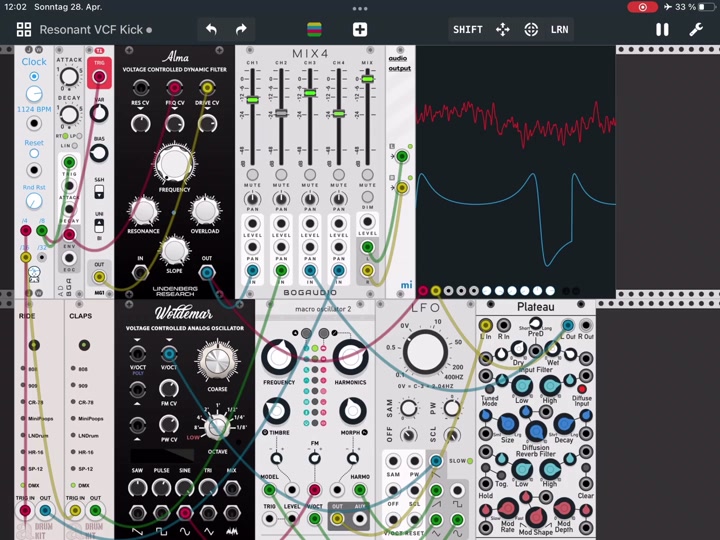Click Woldemar COARSE tuning knob
The height and width of the screenshot is (540, 720).
(217, 362)
